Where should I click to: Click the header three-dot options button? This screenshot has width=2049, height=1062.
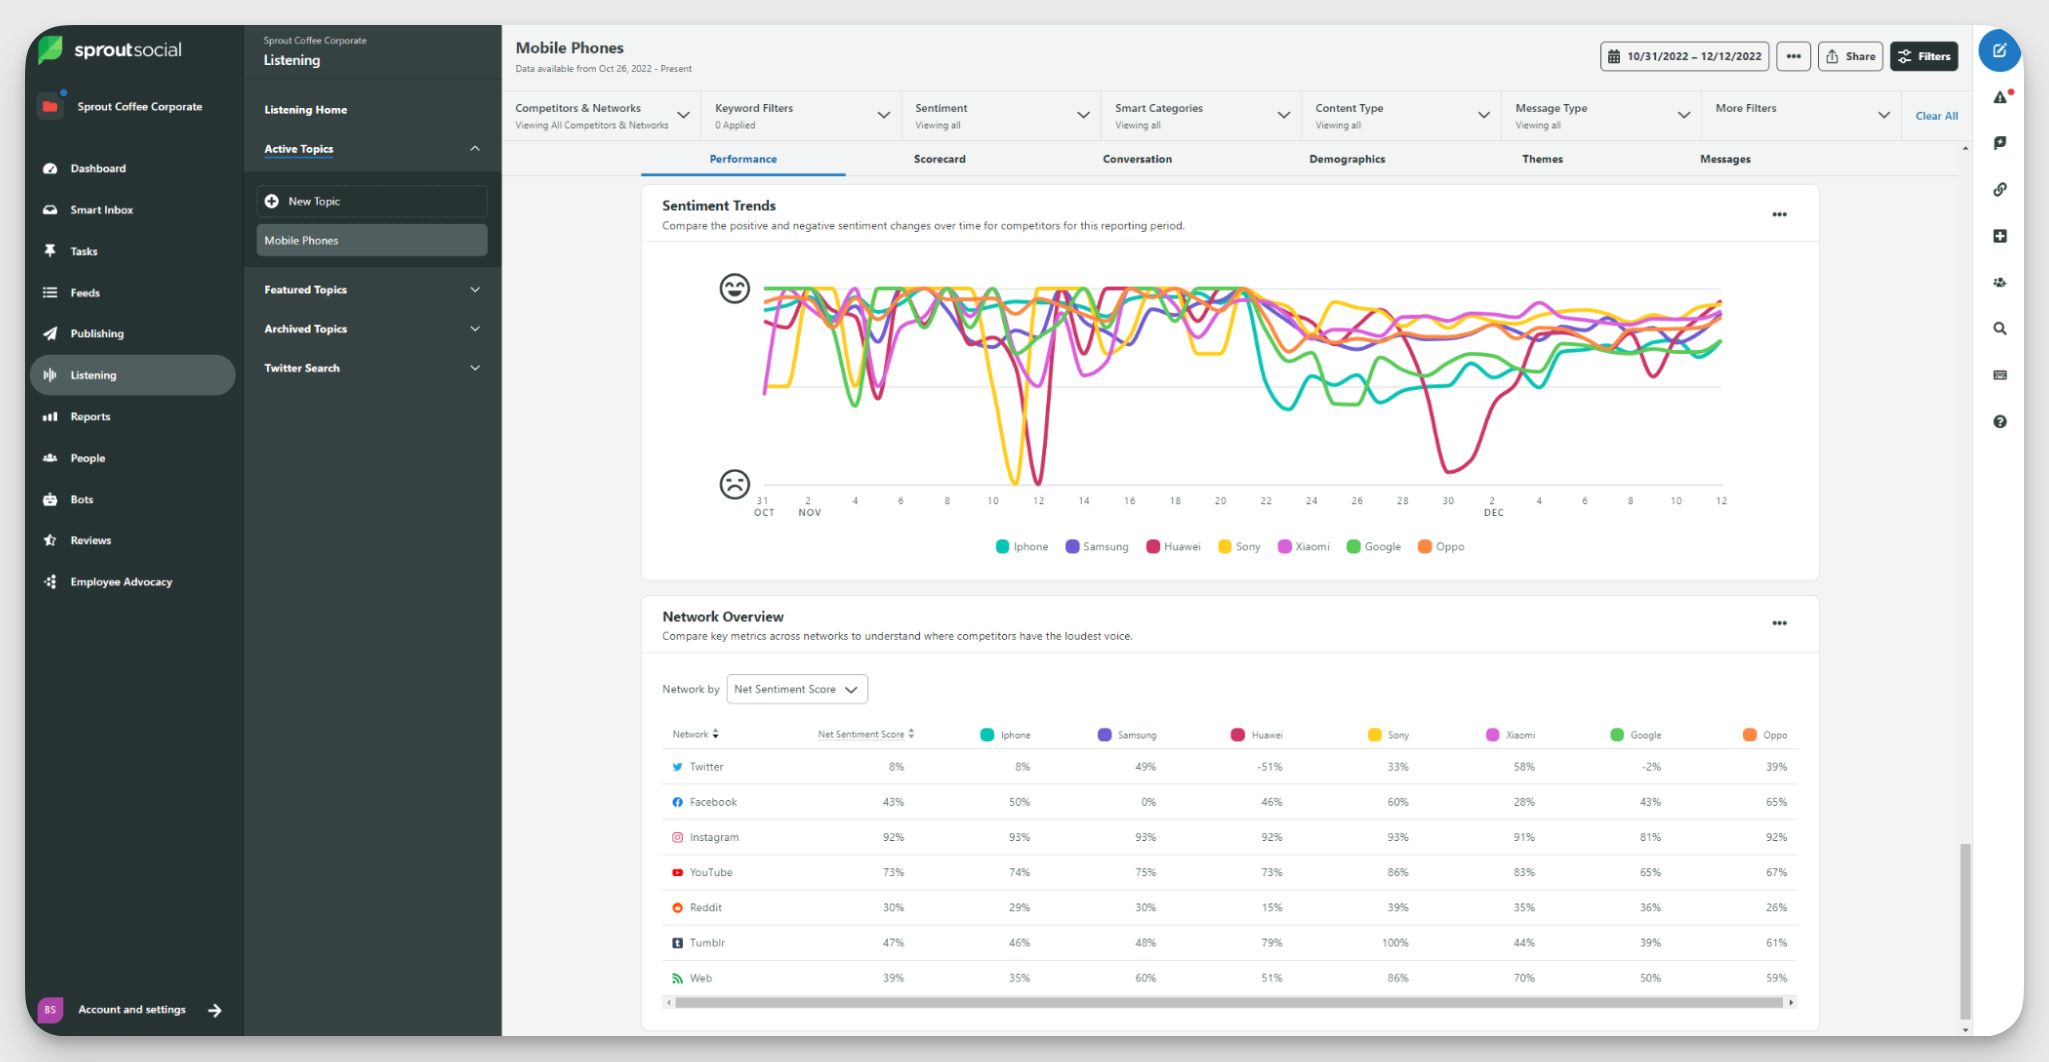[x=1793, y=57]
